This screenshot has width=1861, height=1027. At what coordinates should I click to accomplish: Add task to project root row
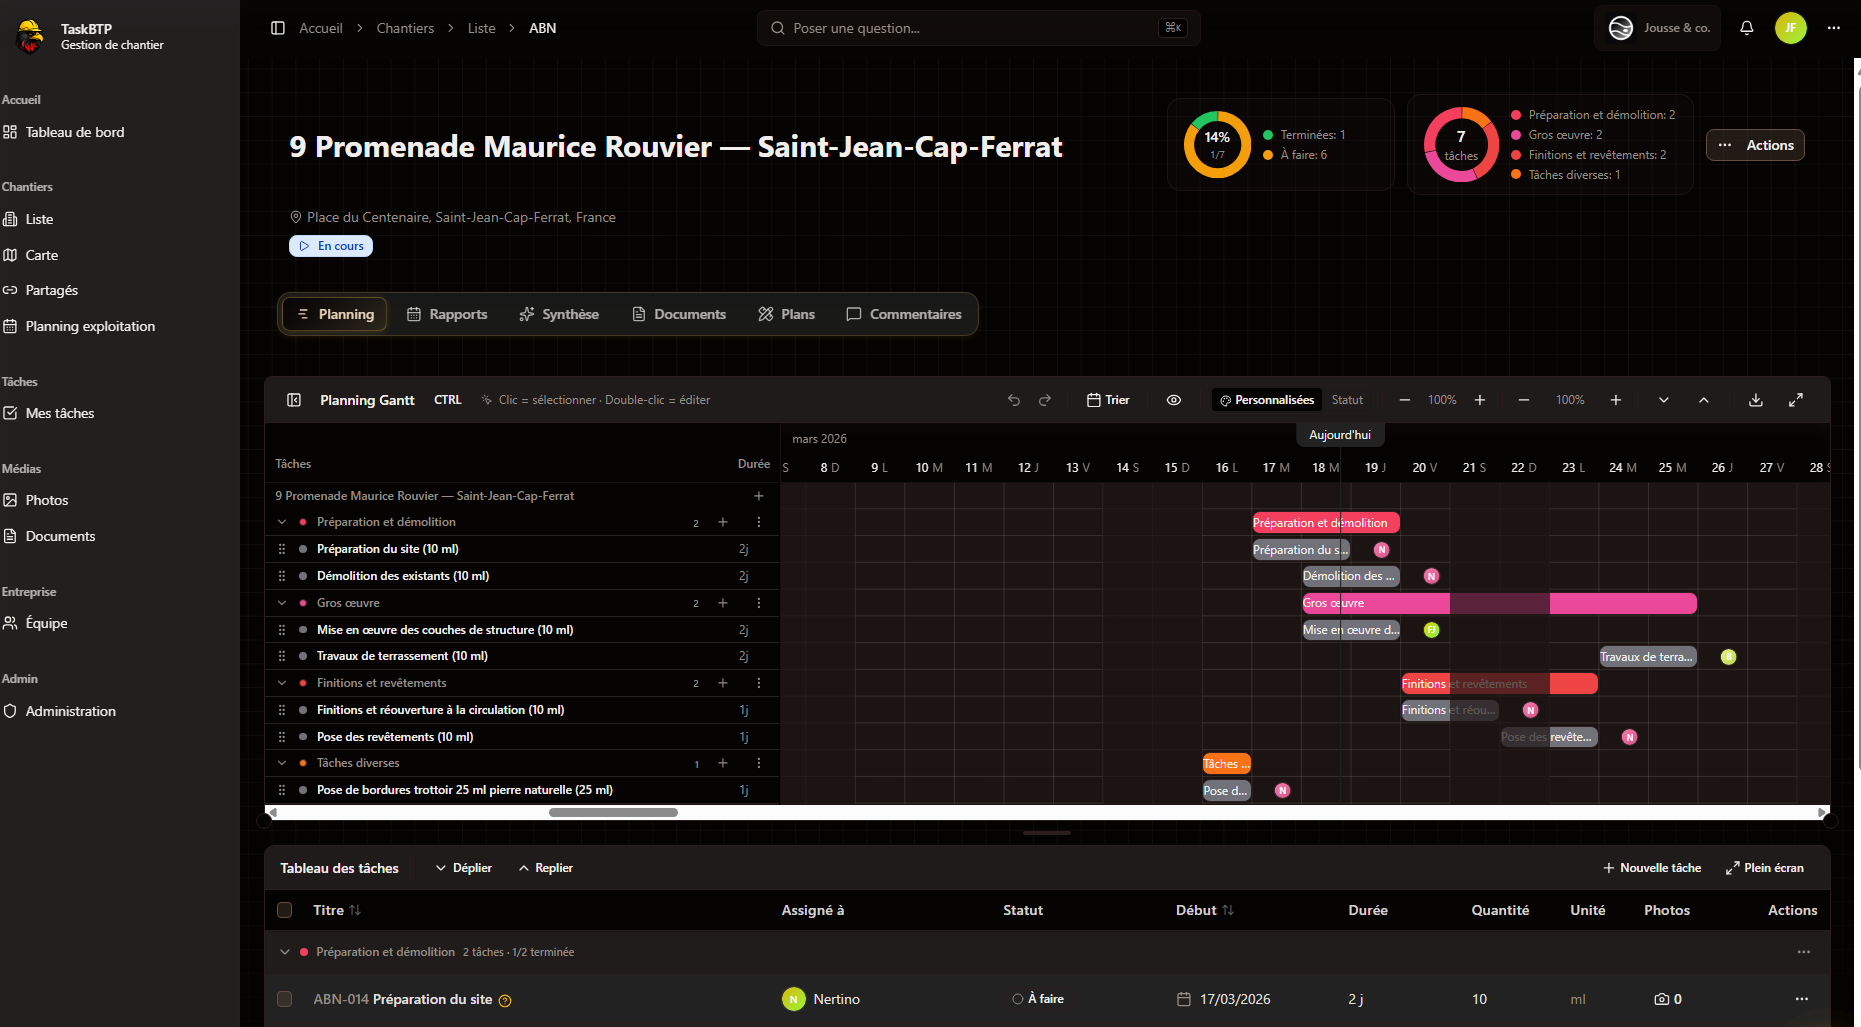point(759,496)
